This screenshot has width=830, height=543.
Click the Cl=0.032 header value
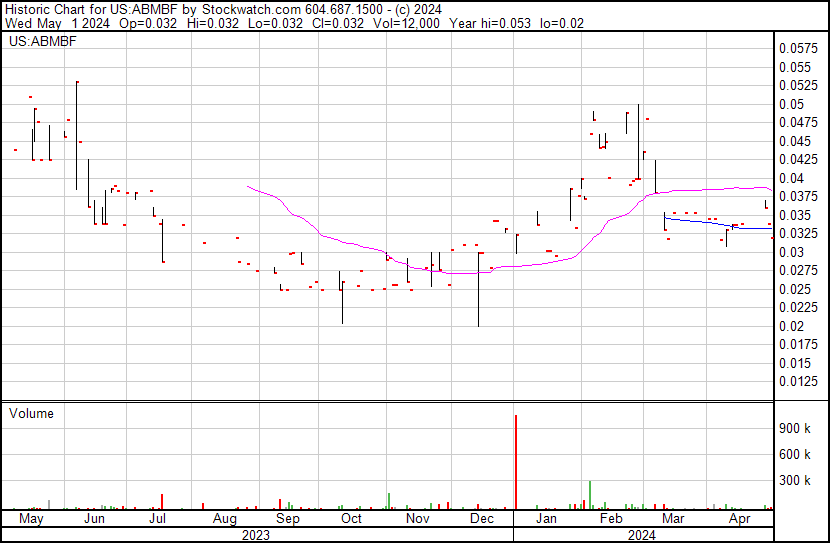pos(338,23)
